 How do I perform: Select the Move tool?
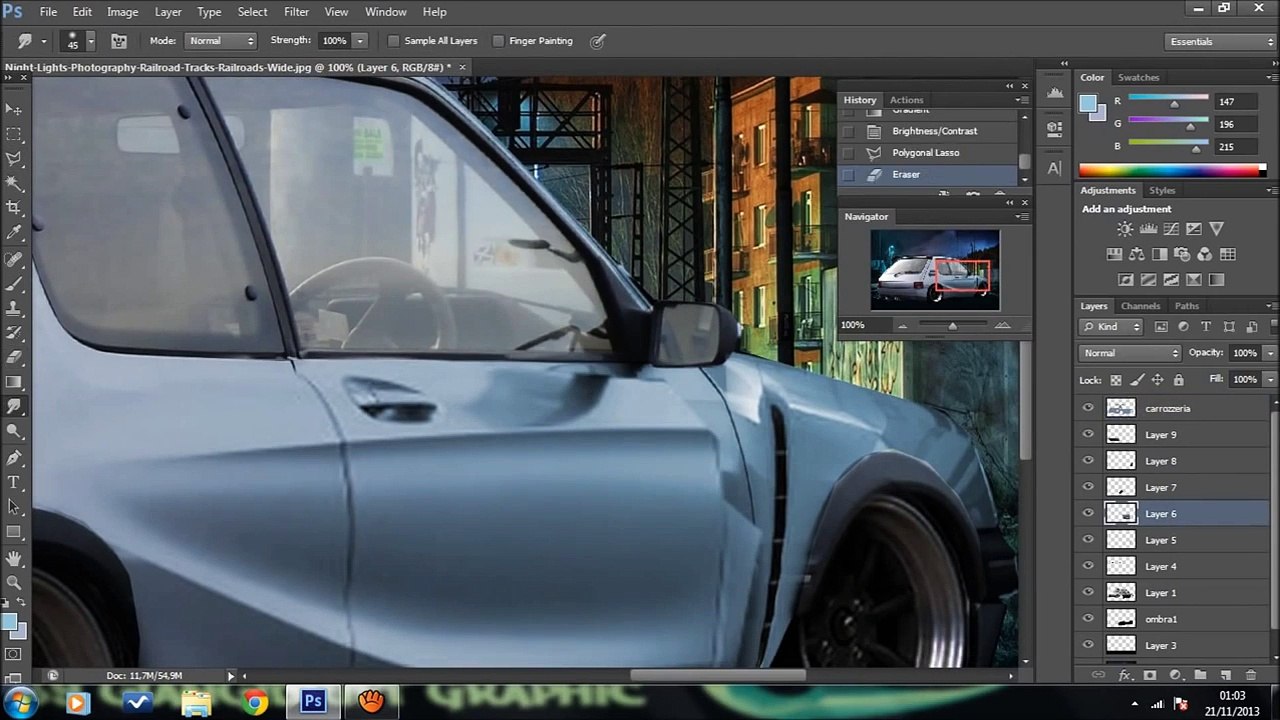(14, 109)
